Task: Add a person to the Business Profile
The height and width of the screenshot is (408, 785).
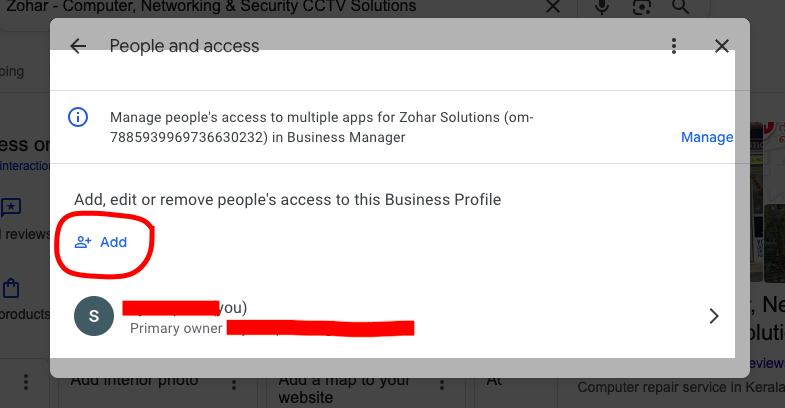Action: (x=102, y=242)
